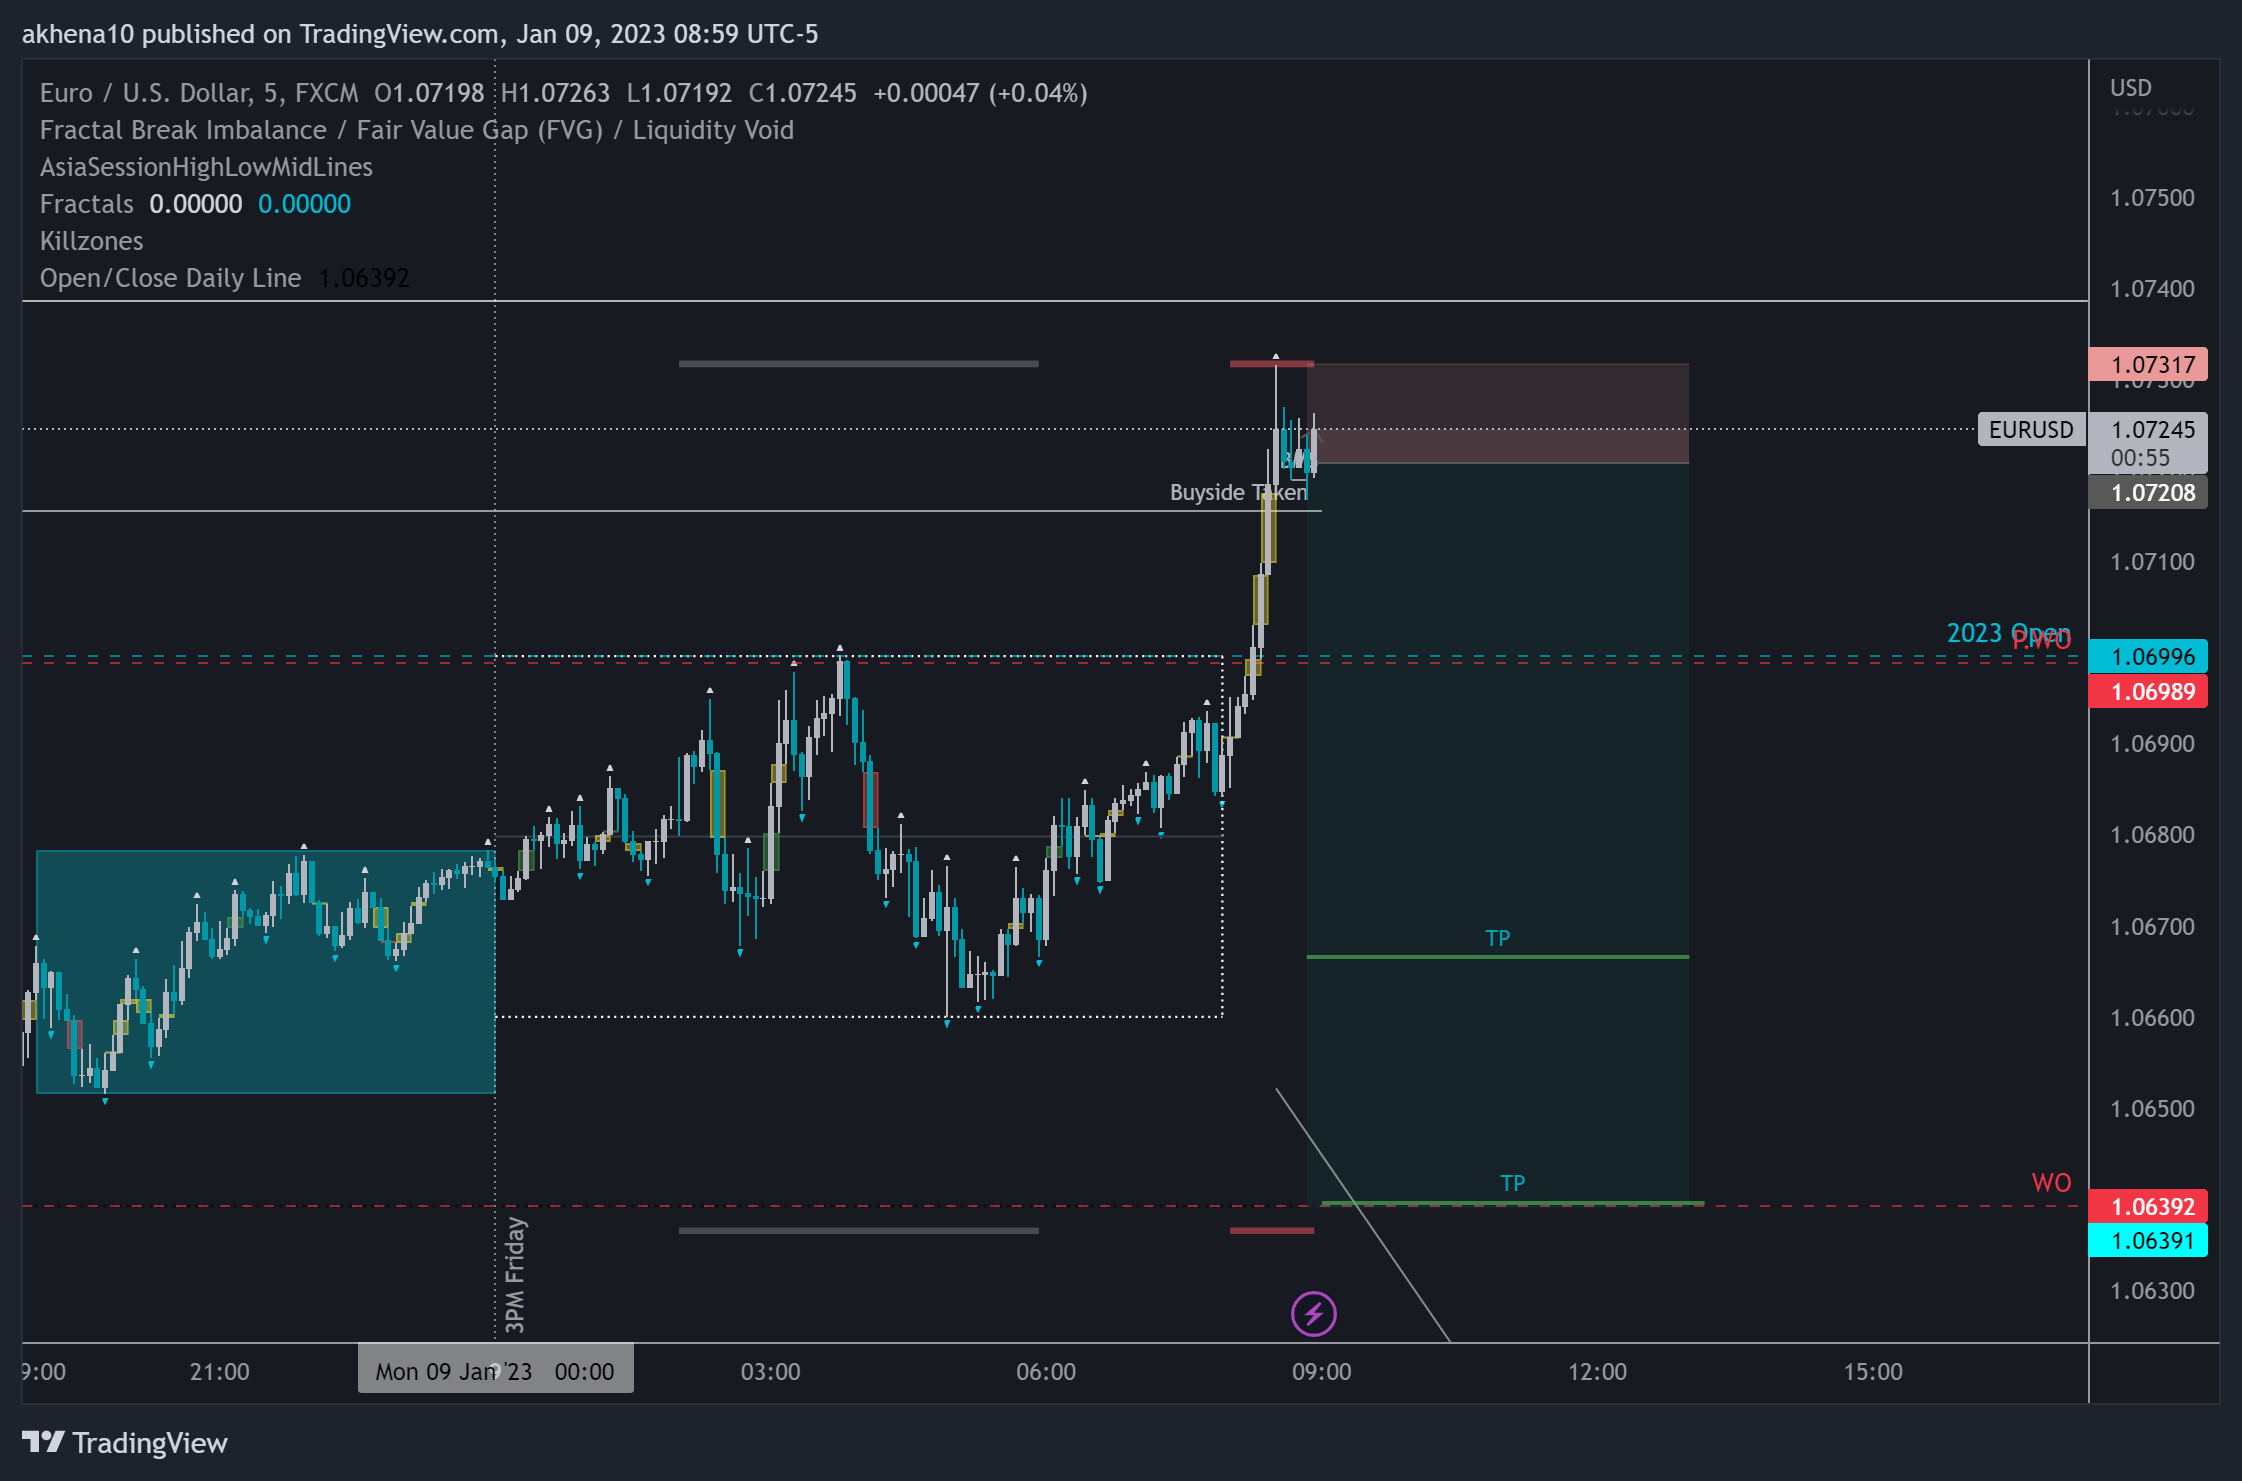Select the 1.07317 stop price label
Viewport: 2242px width, 1481px height.
pos(2148,365)
